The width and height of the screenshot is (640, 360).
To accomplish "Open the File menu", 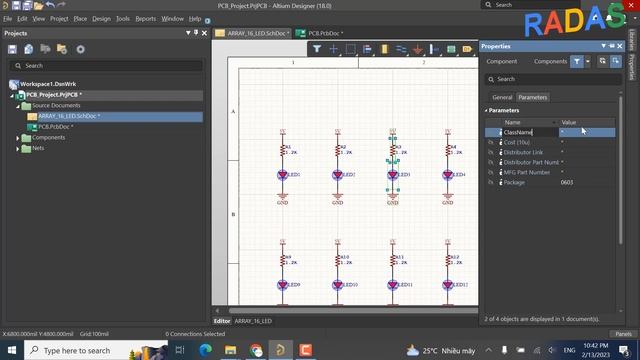I will click(7, 19).
